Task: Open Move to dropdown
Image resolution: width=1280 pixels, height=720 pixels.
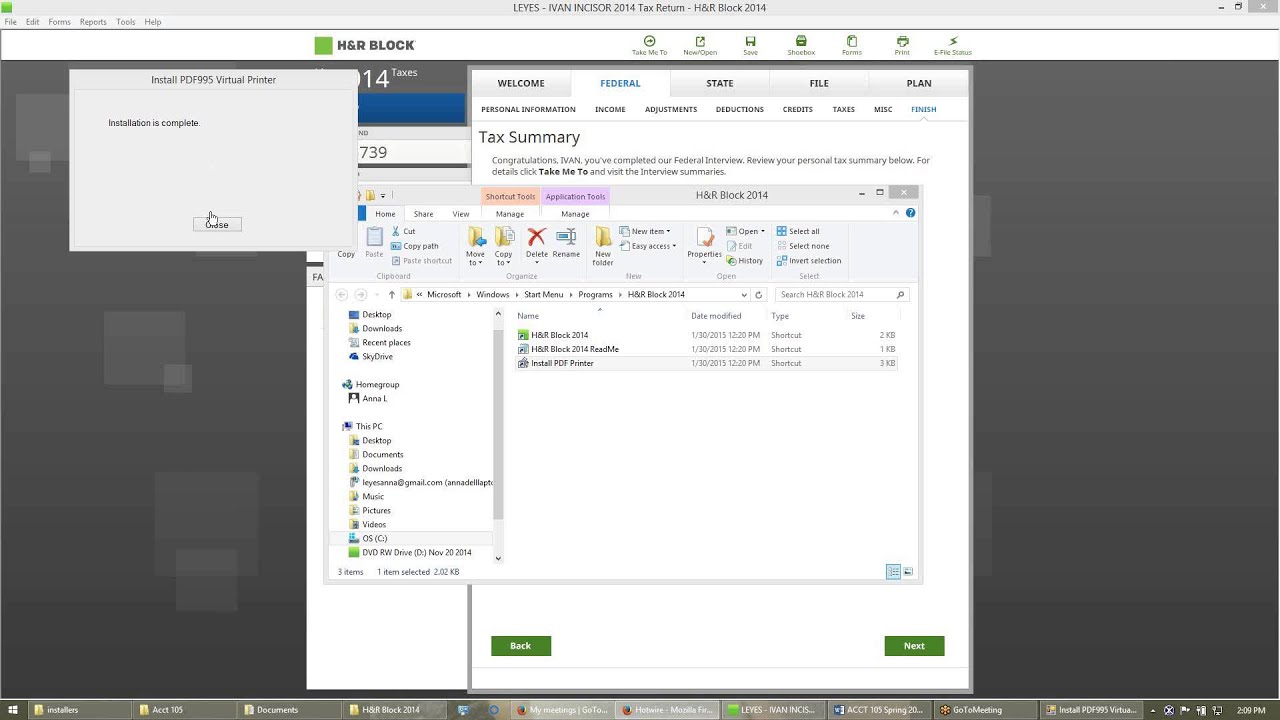Action: click(x=476, y=246)
